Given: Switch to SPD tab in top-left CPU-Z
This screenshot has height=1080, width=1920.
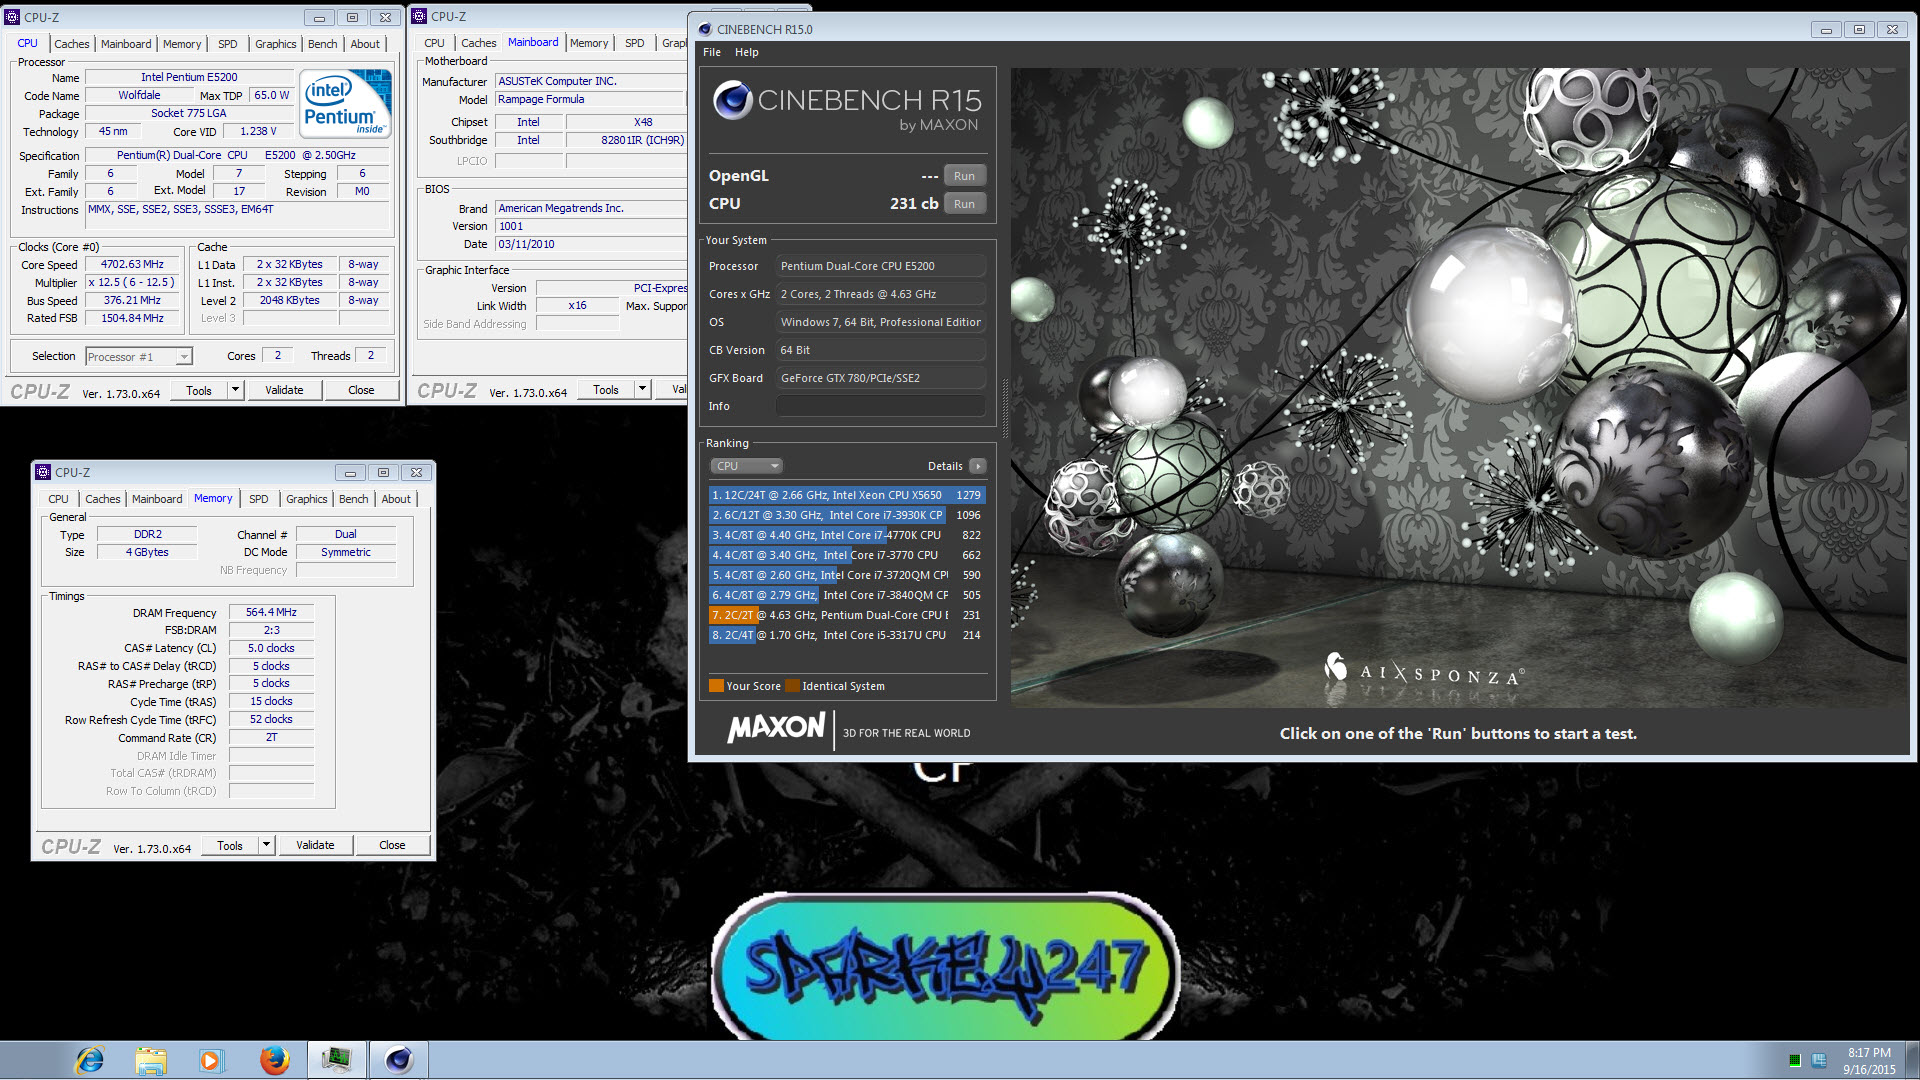Looking at the screenshot, I should click(x=228, y=44).
